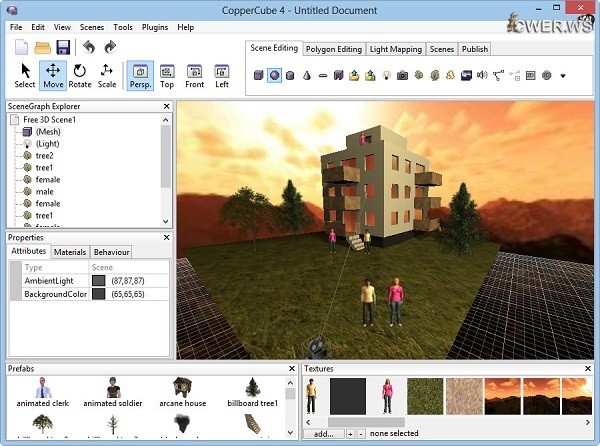Pick the BackgroundColor swatch

click(x=98, y=296)
